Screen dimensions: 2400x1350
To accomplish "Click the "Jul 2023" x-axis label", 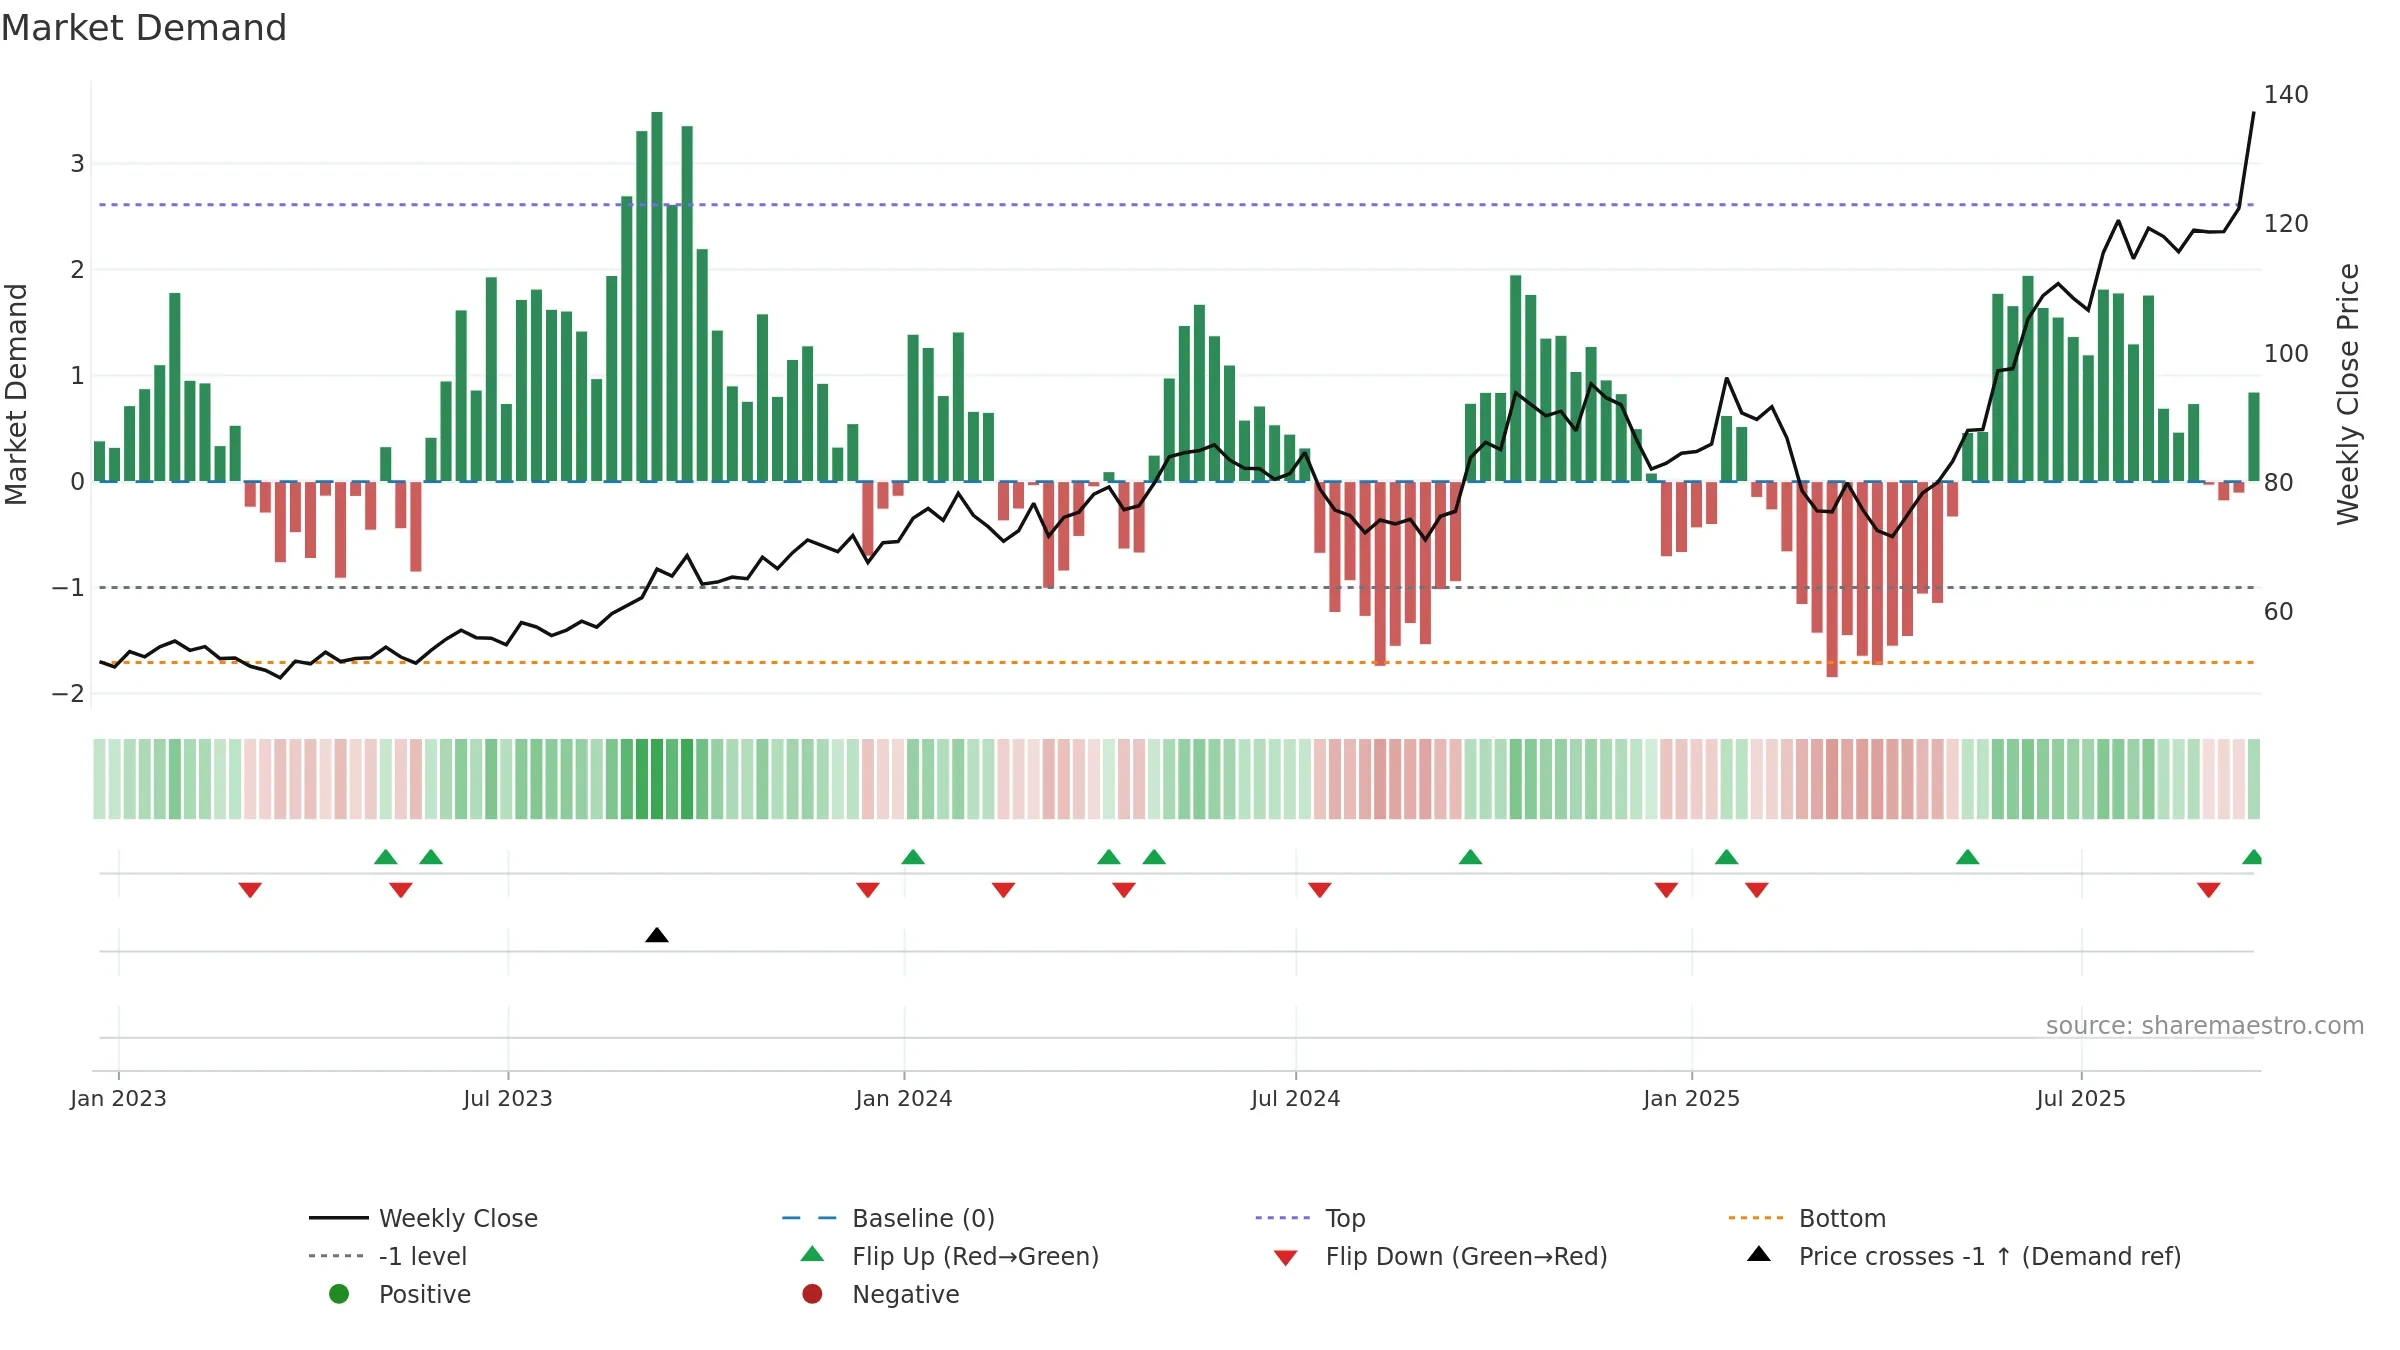I will tap(508, 1098).
